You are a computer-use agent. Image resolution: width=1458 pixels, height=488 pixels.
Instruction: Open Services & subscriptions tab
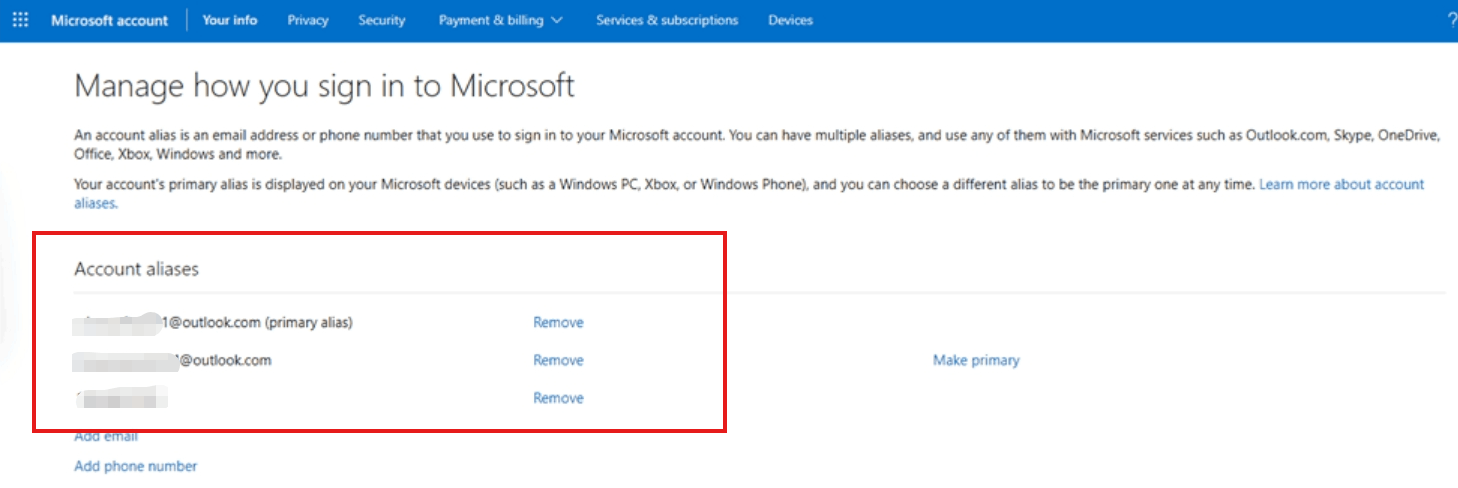coord(667,20)
